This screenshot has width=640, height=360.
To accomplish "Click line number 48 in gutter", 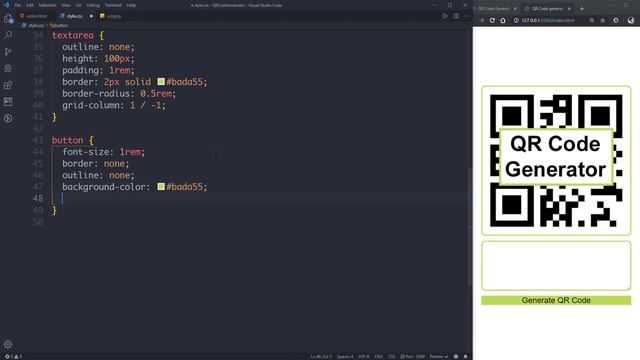I will point(38,198).
